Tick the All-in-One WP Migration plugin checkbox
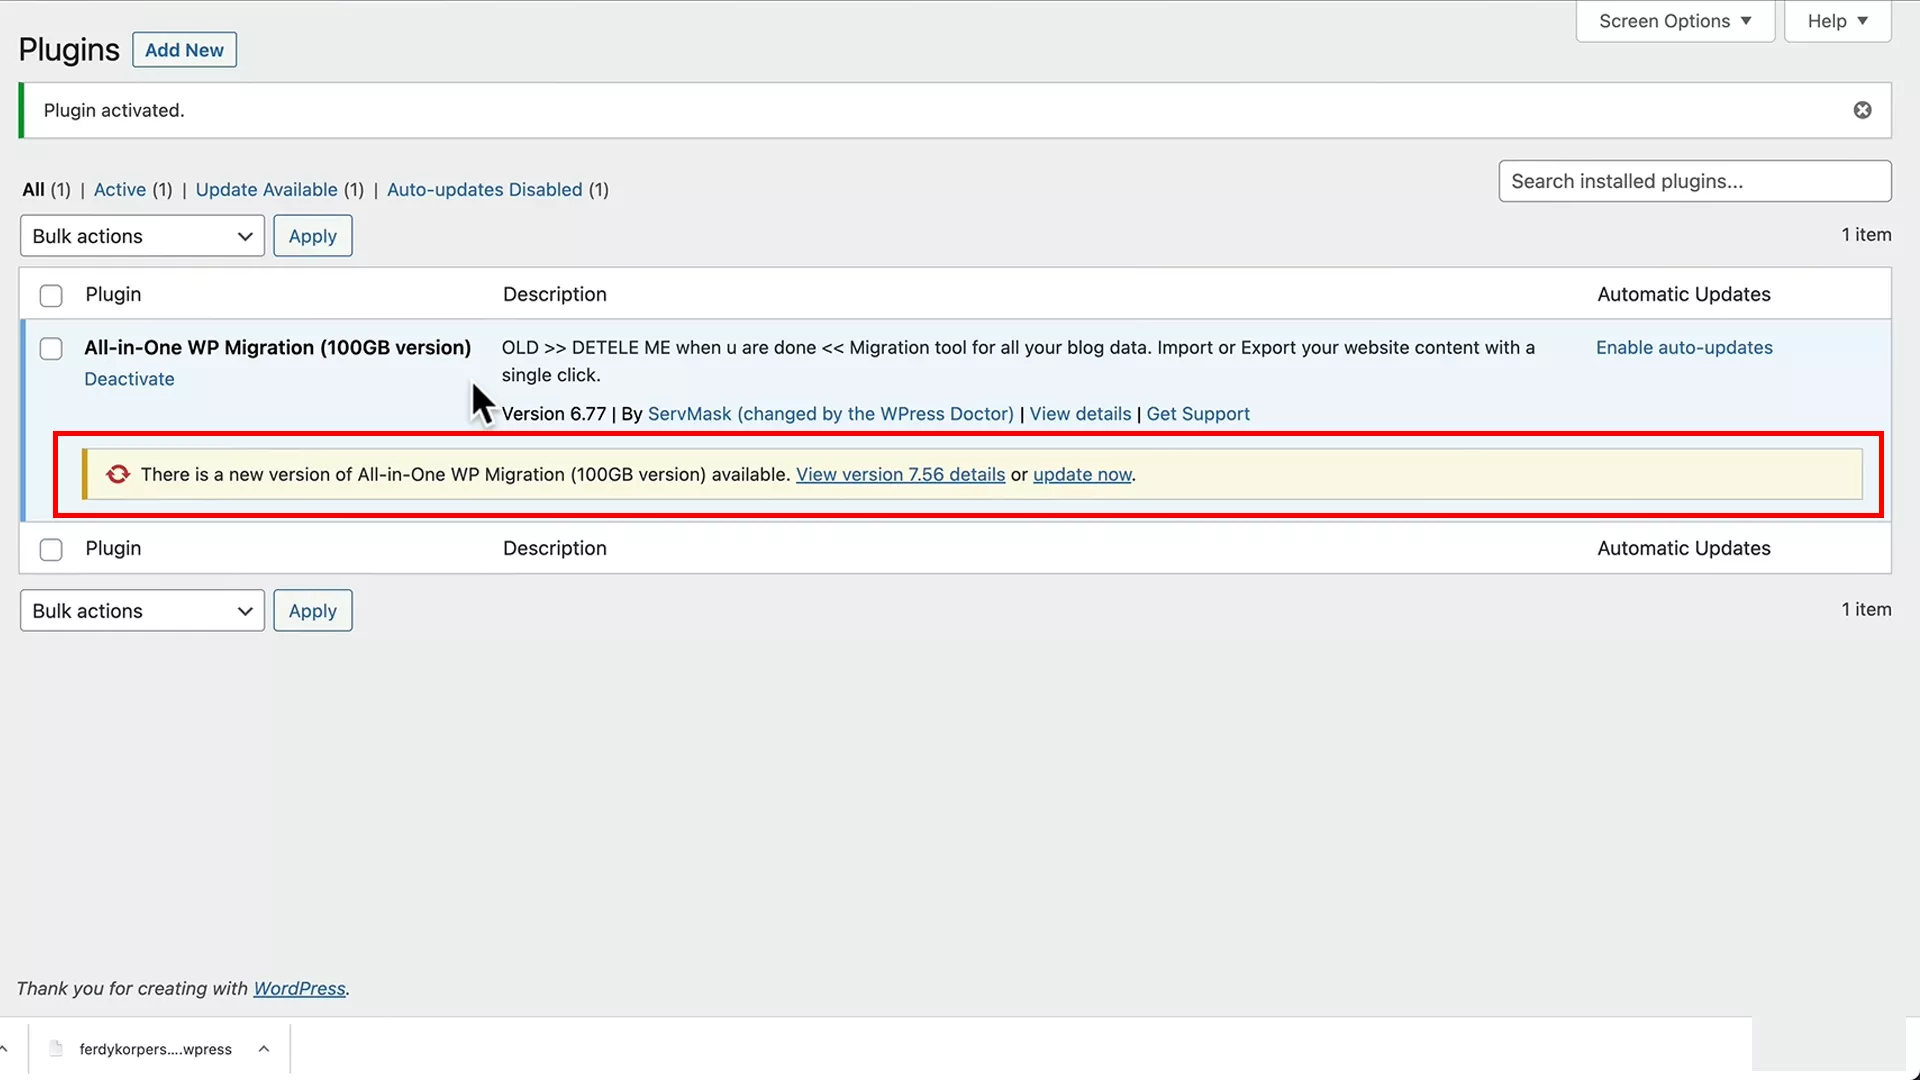 (51, 348)
